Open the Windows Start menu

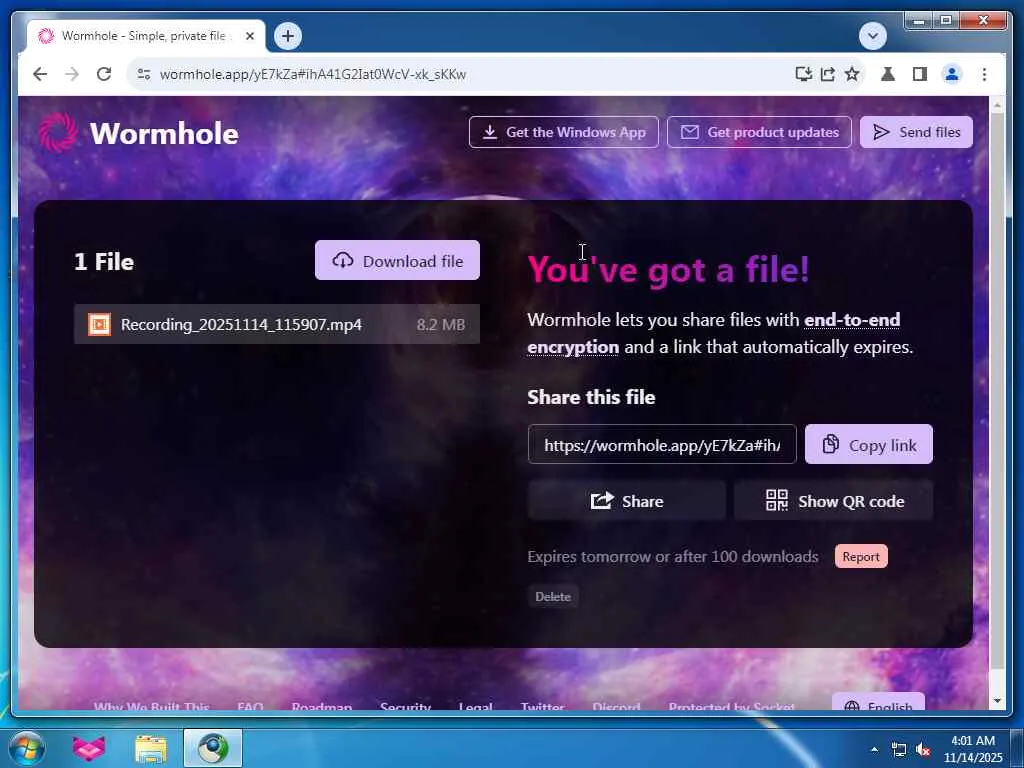26,748
